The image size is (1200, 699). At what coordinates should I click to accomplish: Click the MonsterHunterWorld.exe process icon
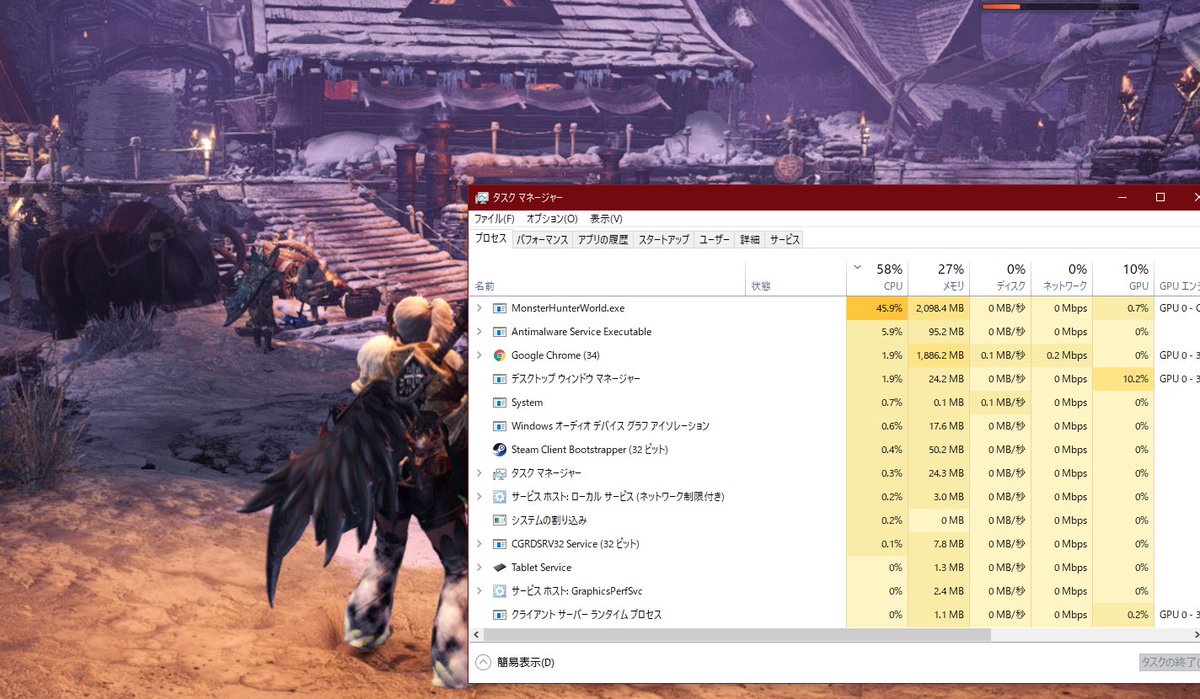pyautogui.click(x=500, y=308)
